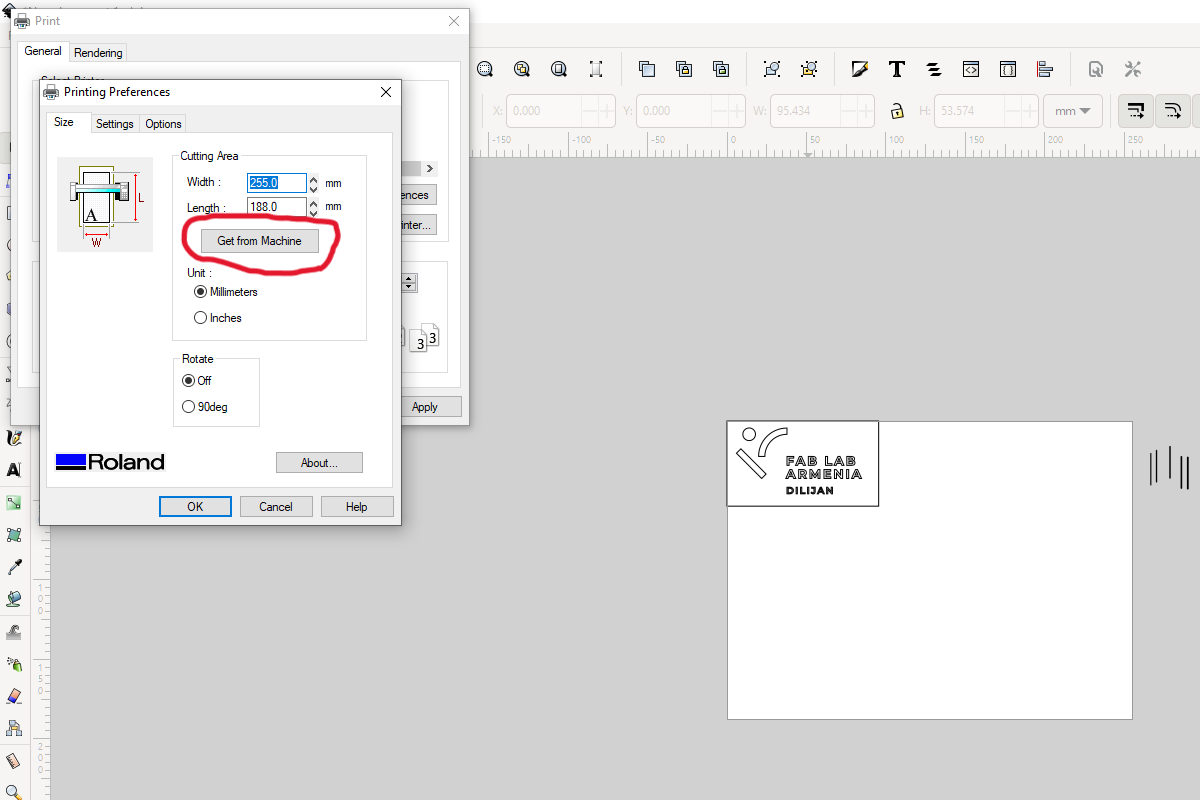Click the About... button
Image resolution: width=1200 pixels, height=800 pixels.
point(319,463)
